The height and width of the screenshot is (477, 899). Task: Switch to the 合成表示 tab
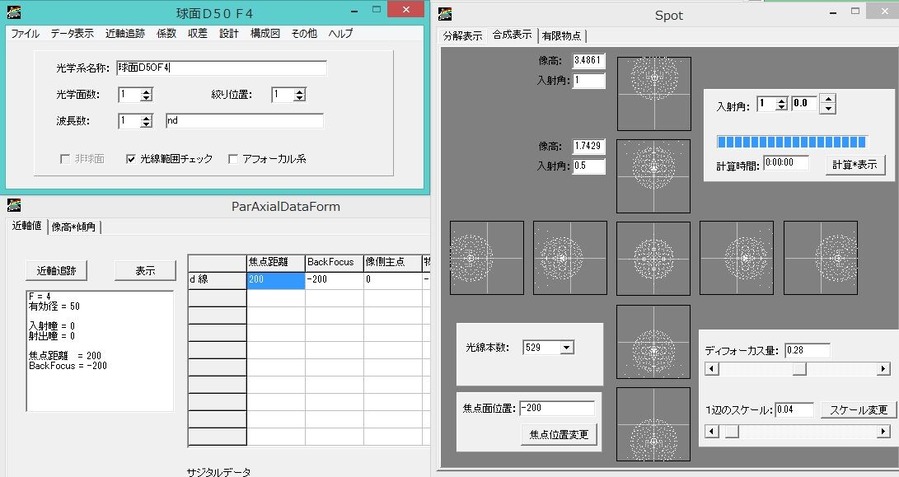(x=512, y=34)
